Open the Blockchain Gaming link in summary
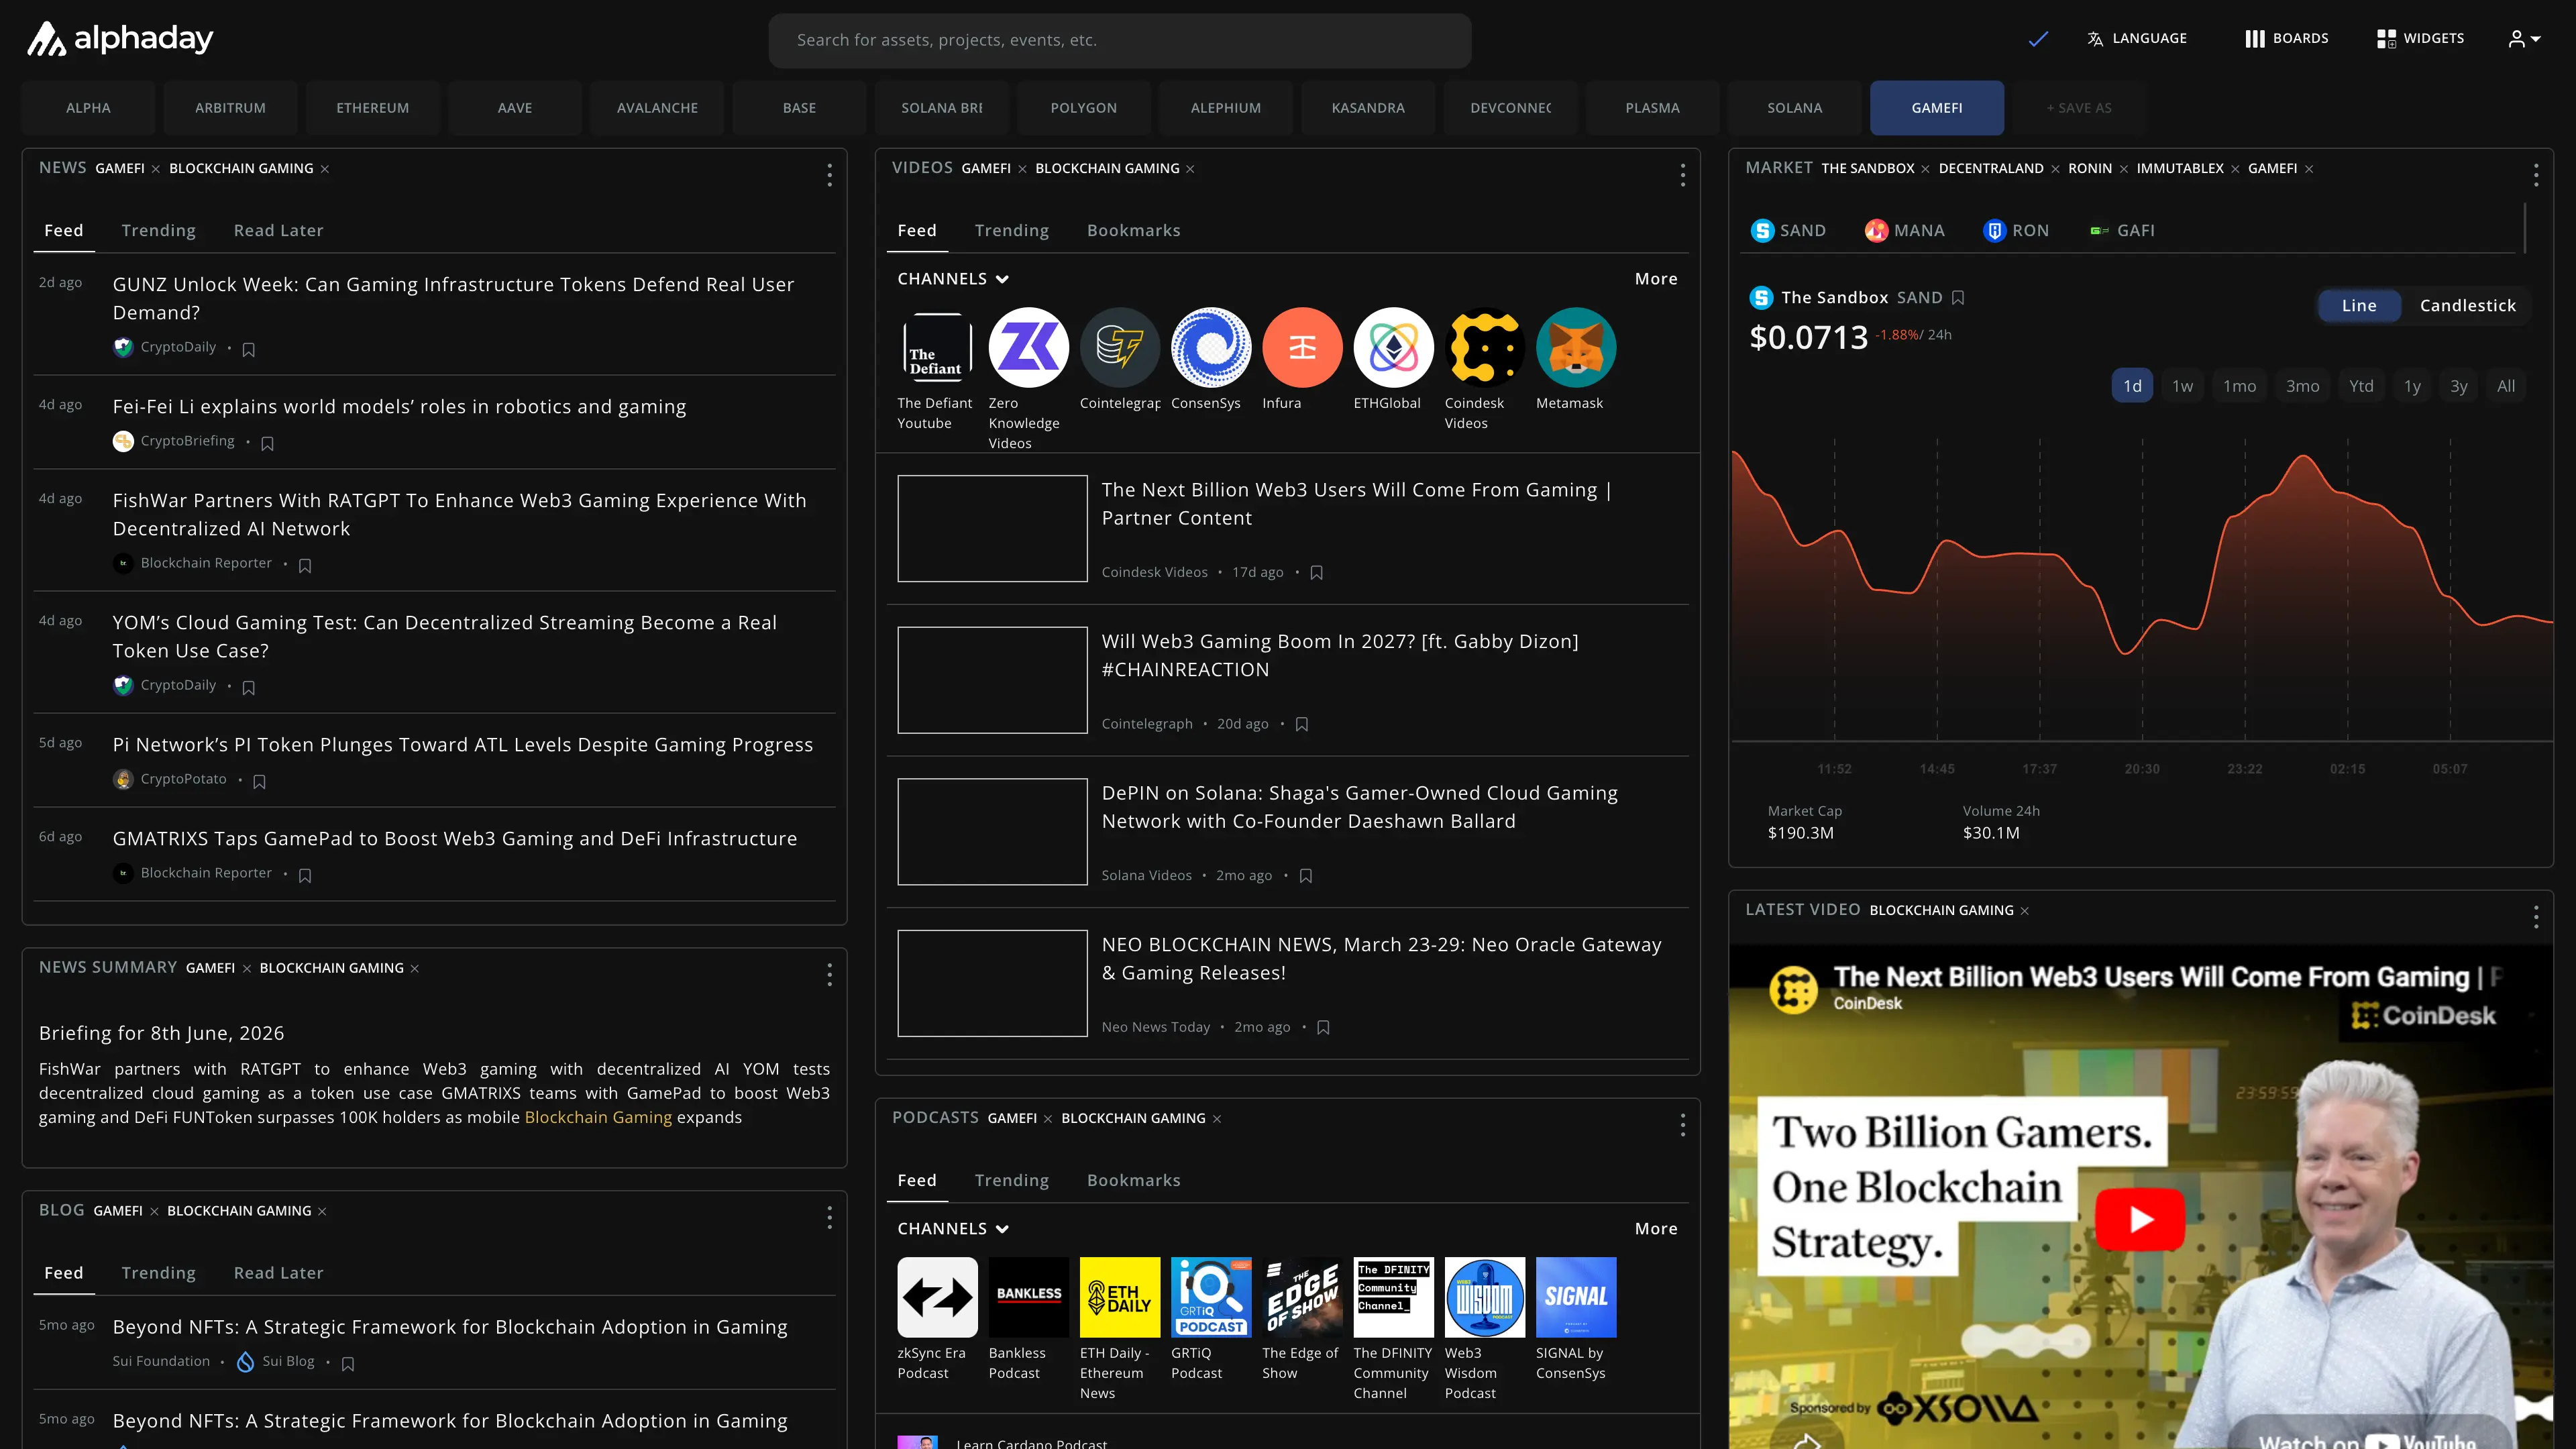2576x1449 pixels. (x=598, y=1117)
